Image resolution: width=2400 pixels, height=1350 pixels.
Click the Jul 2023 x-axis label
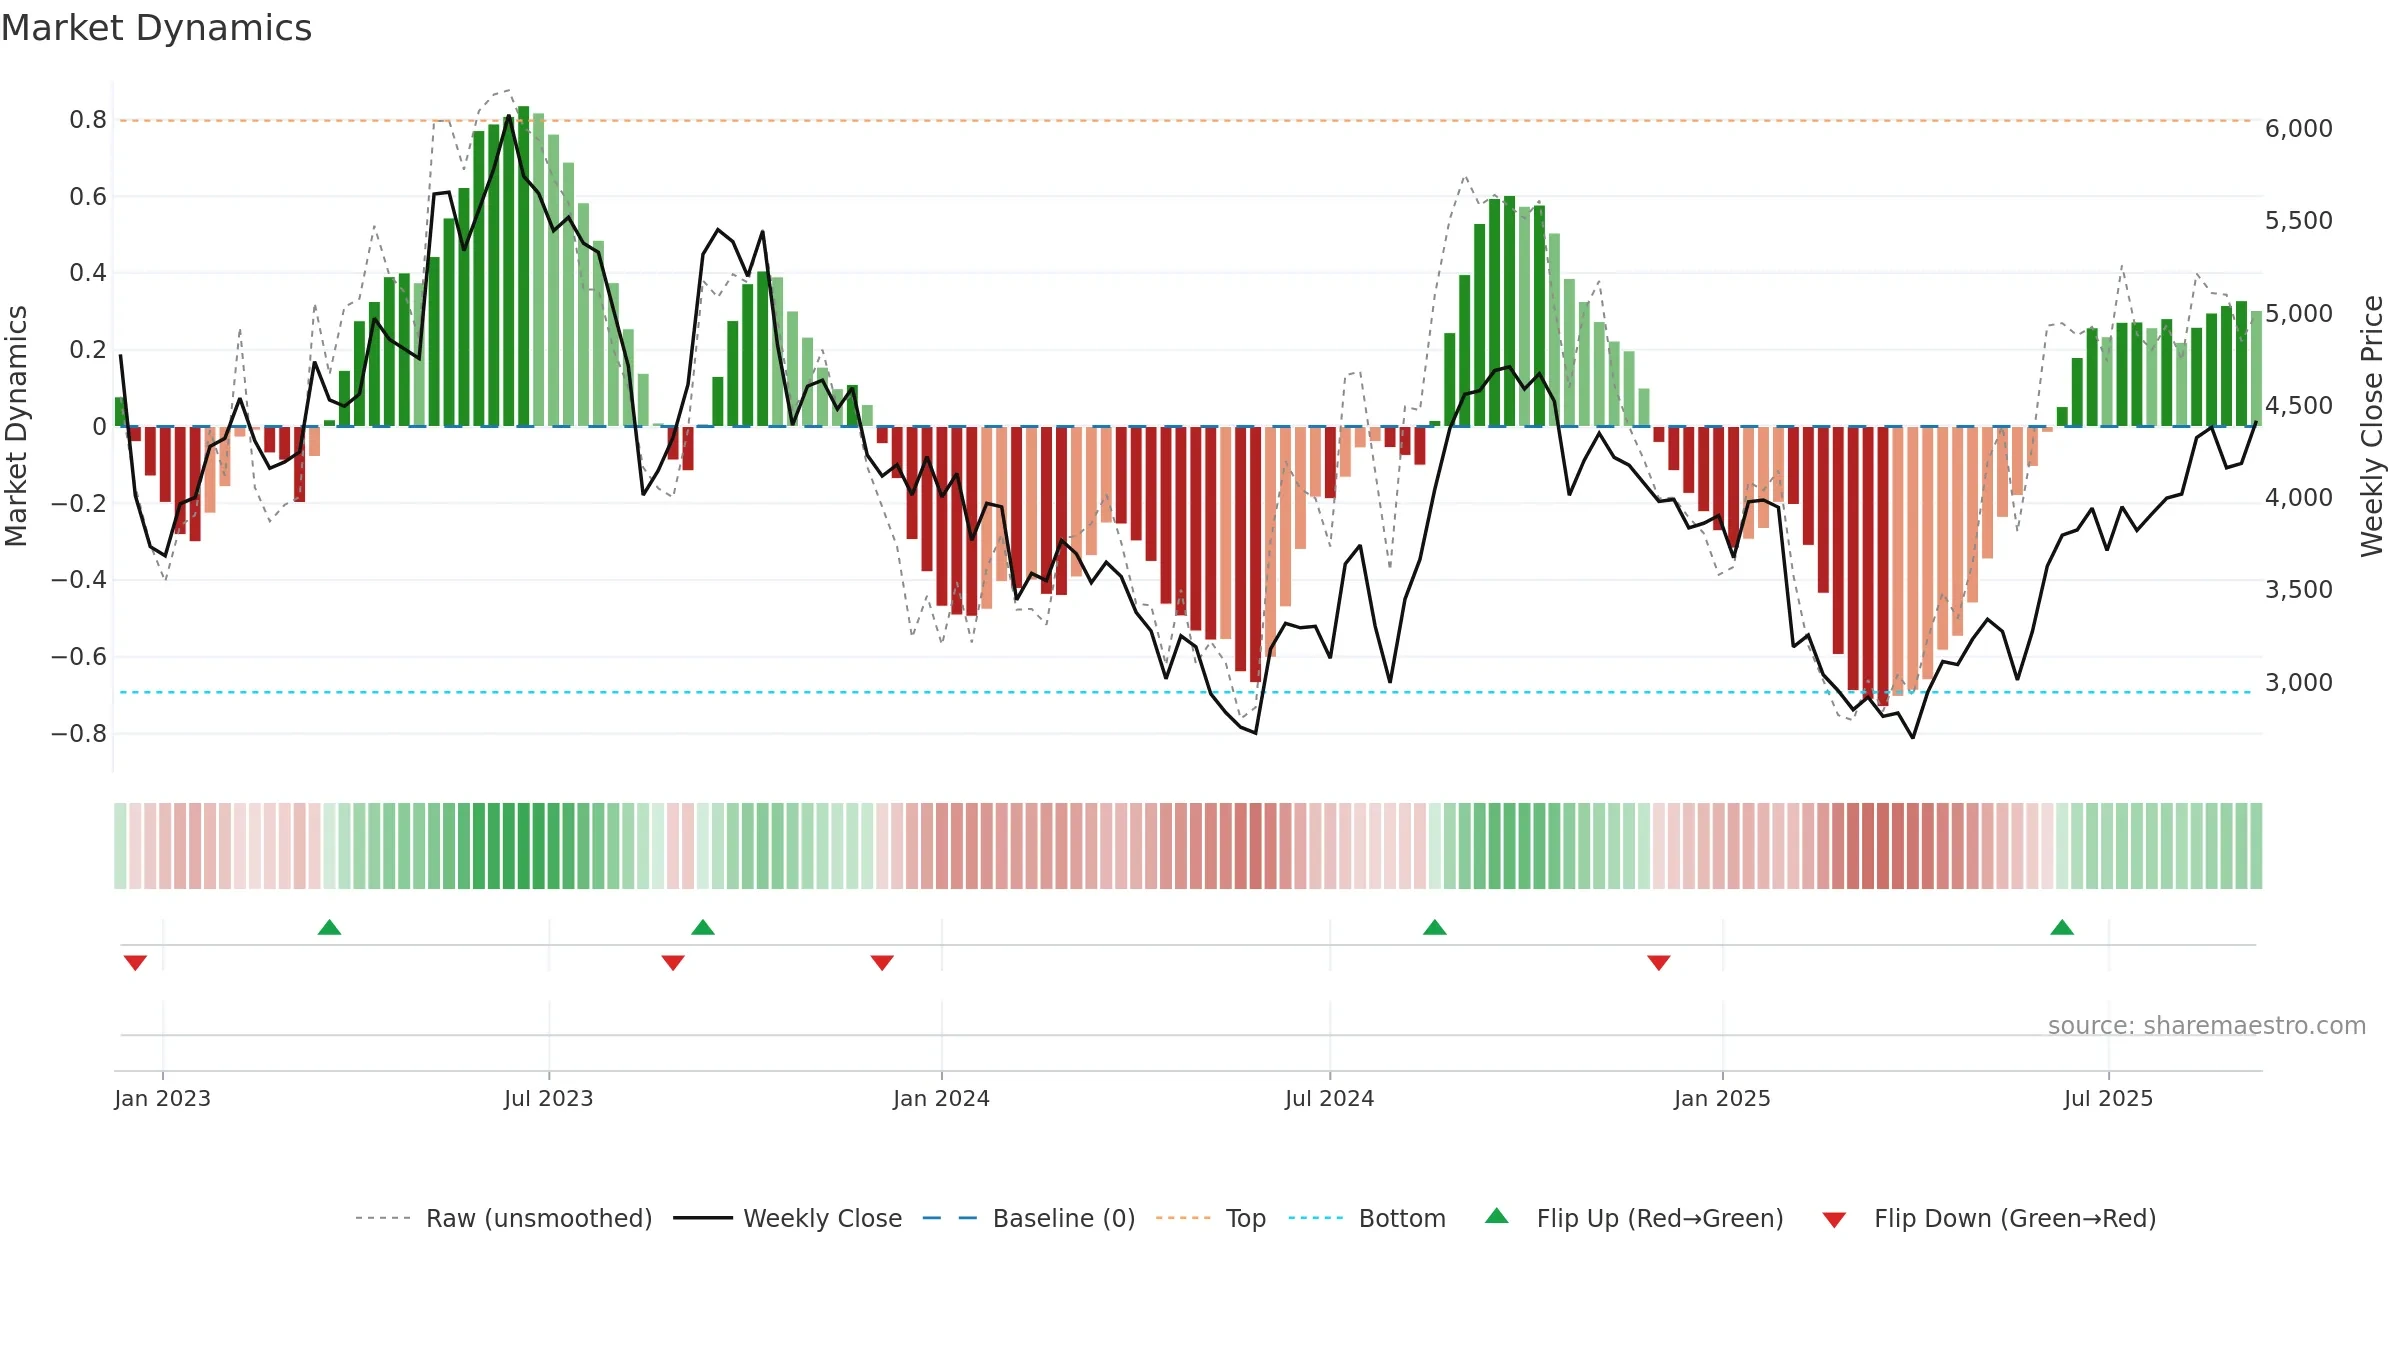tap(549, 1098)
